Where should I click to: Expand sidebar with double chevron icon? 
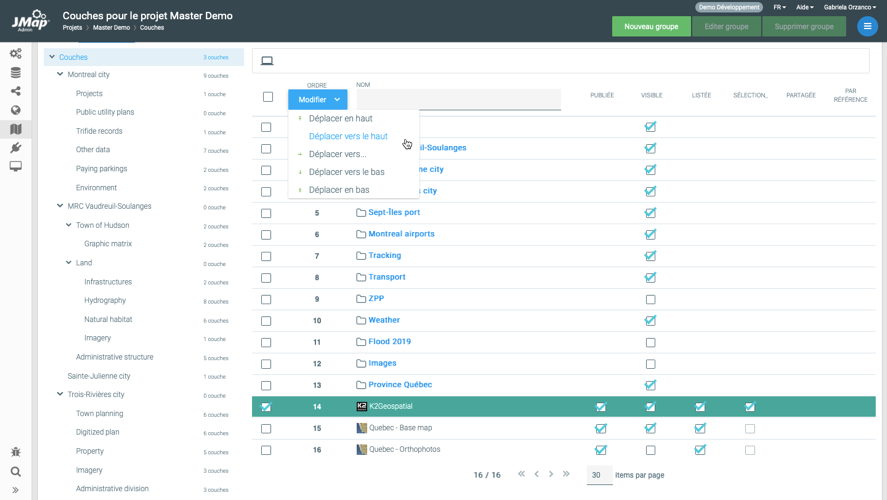click(x=15, y=490)
